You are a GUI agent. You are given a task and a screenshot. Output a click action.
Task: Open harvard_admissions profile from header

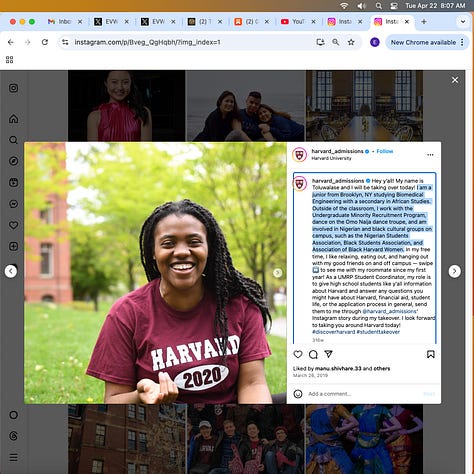337,151
